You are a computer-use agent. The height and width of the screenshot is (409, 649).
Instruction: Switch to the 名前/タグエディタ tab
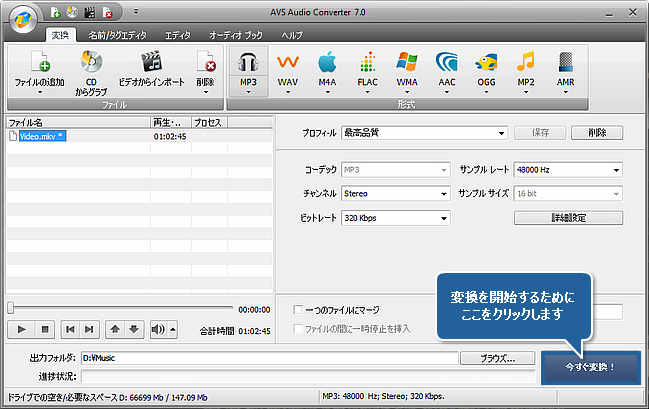(117, 36)
